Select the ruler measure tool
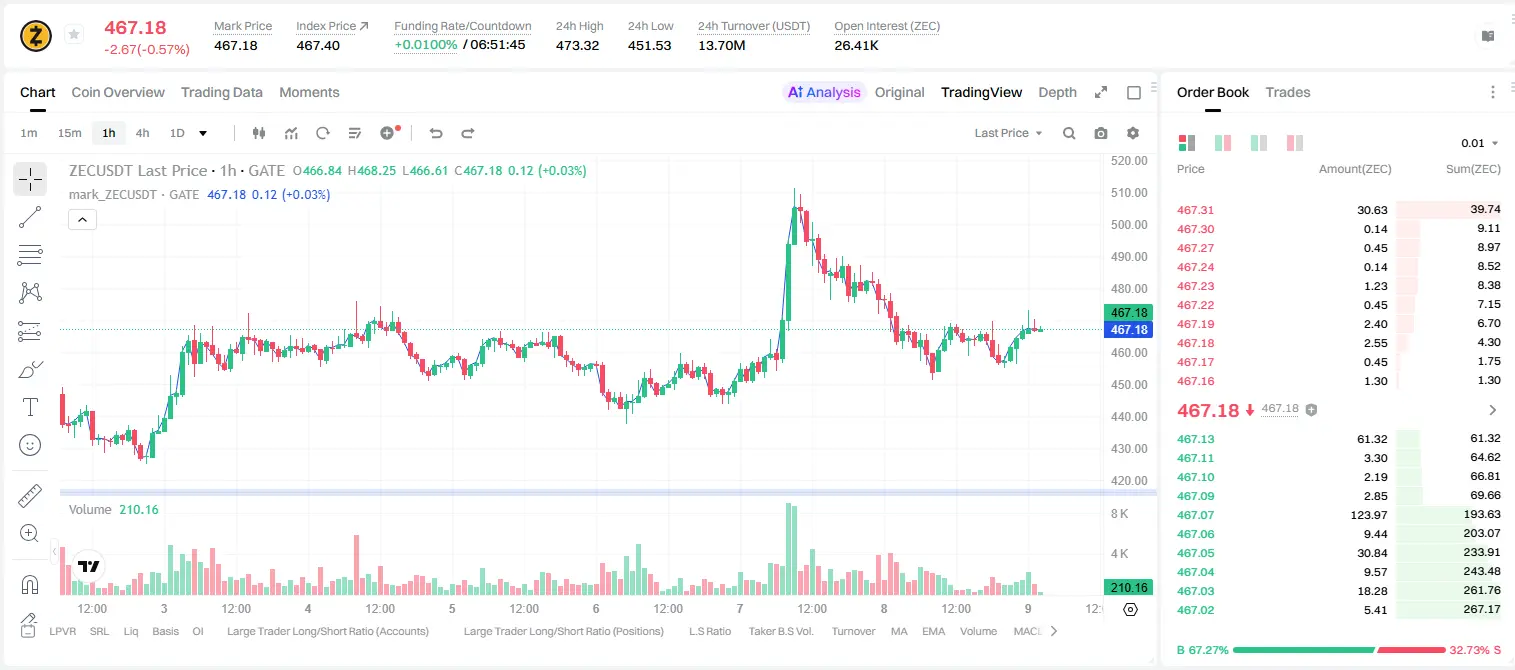This screenshot has height=670, width=1515. click(30, 496)
